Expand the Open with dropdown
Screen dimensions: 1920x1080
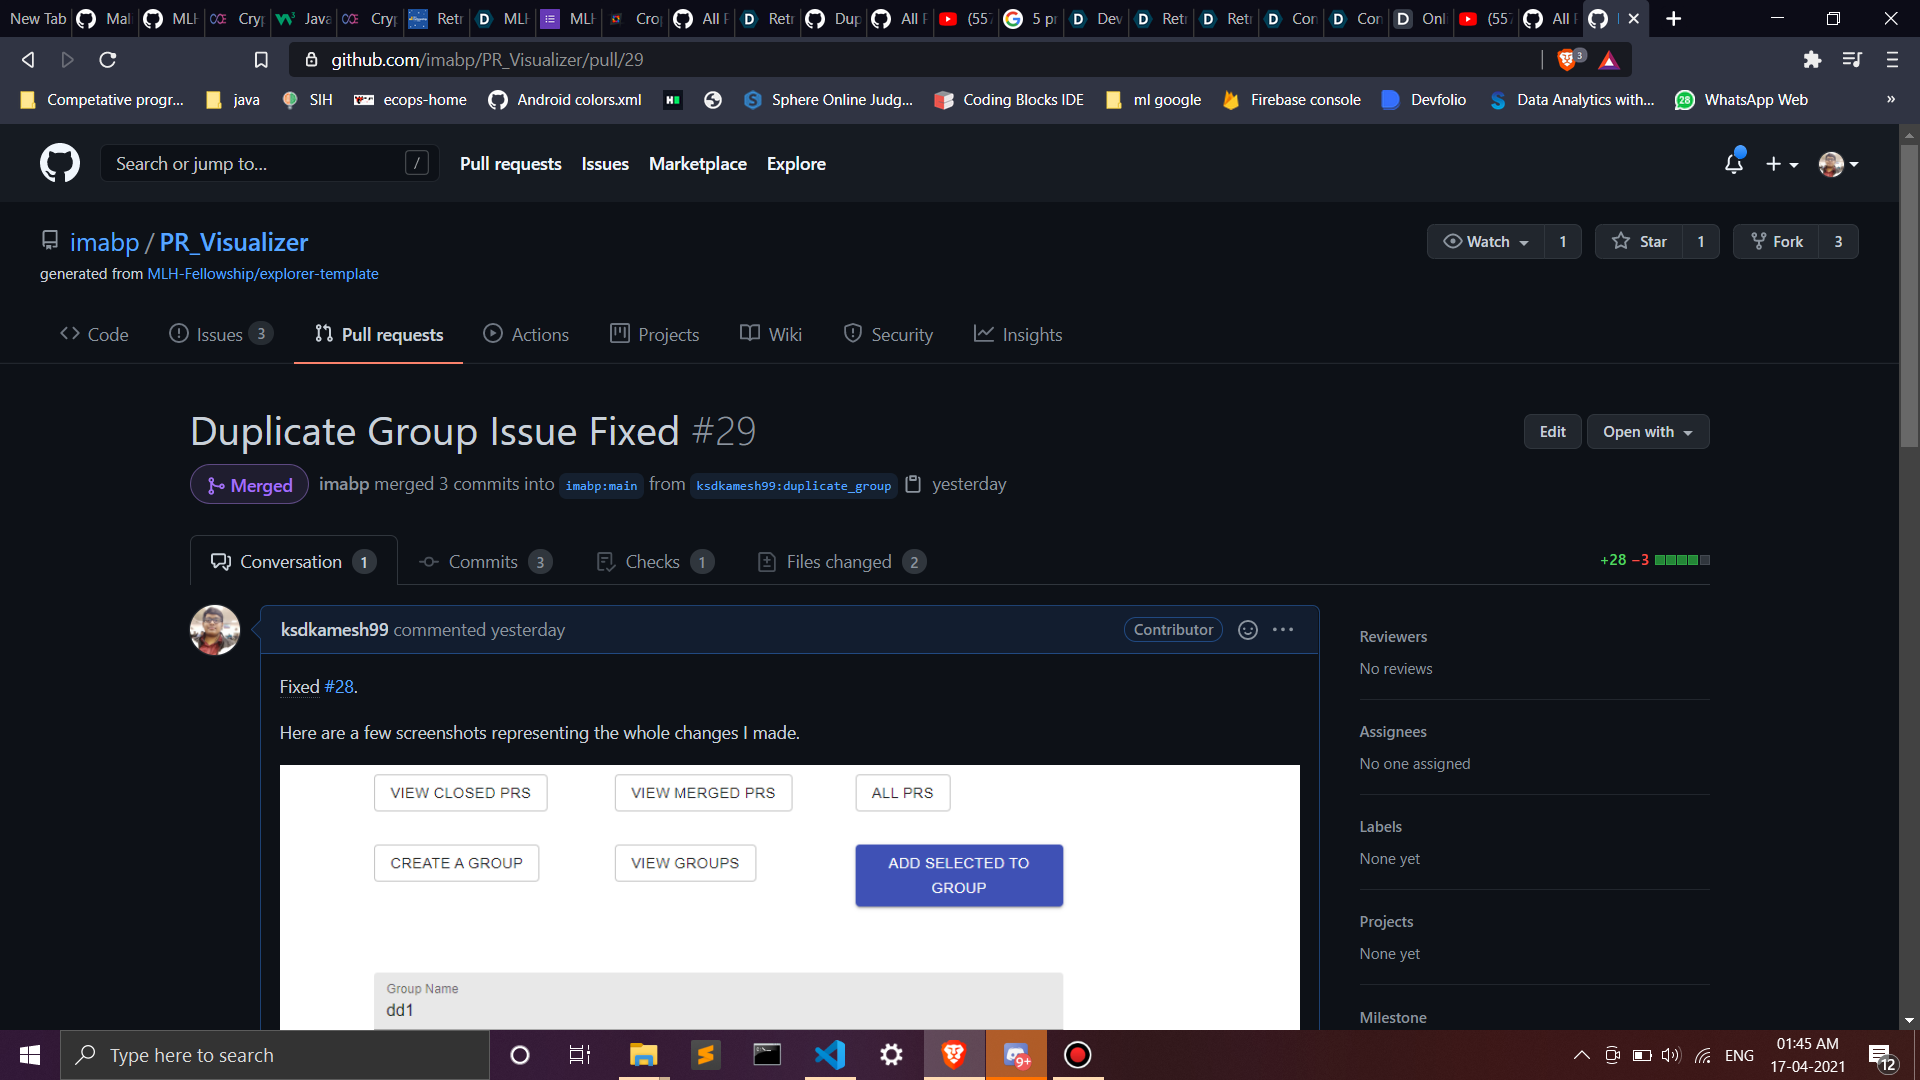1647,432
